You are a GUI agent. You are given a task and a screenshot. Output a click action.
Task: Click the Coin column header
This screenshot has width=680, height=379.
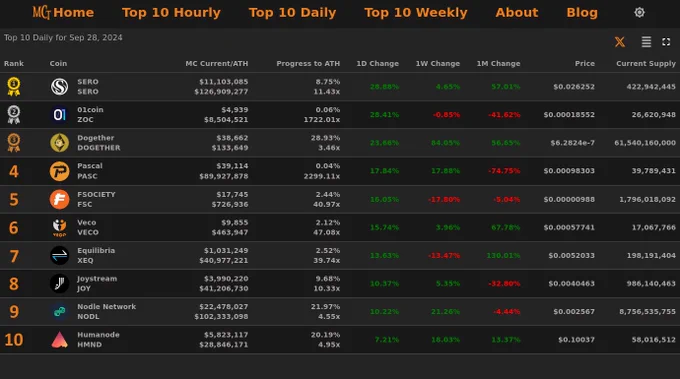tap(58, 63)
